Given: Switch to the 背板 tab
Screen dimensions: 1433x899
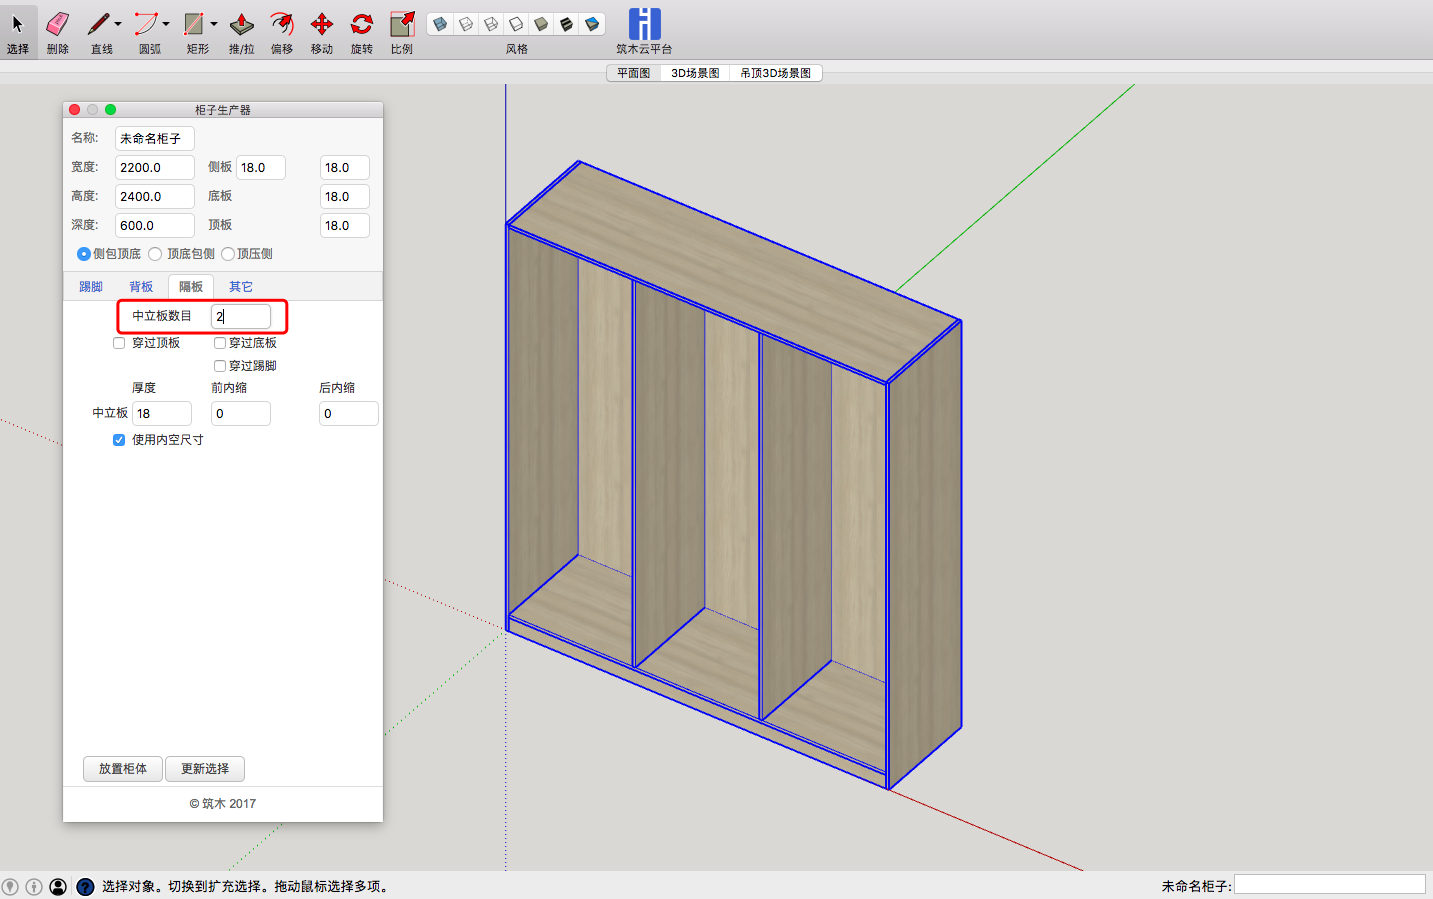Looking at the screenshot, I should tap(141, 287).
